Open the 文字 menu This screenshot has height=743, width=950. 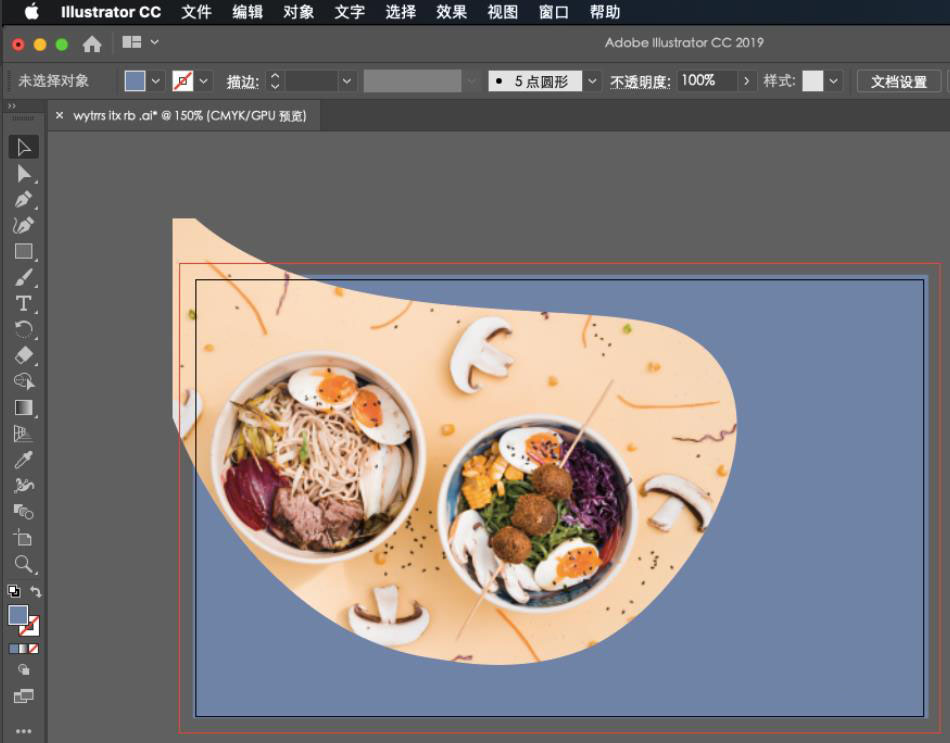[x=350, y=12]
